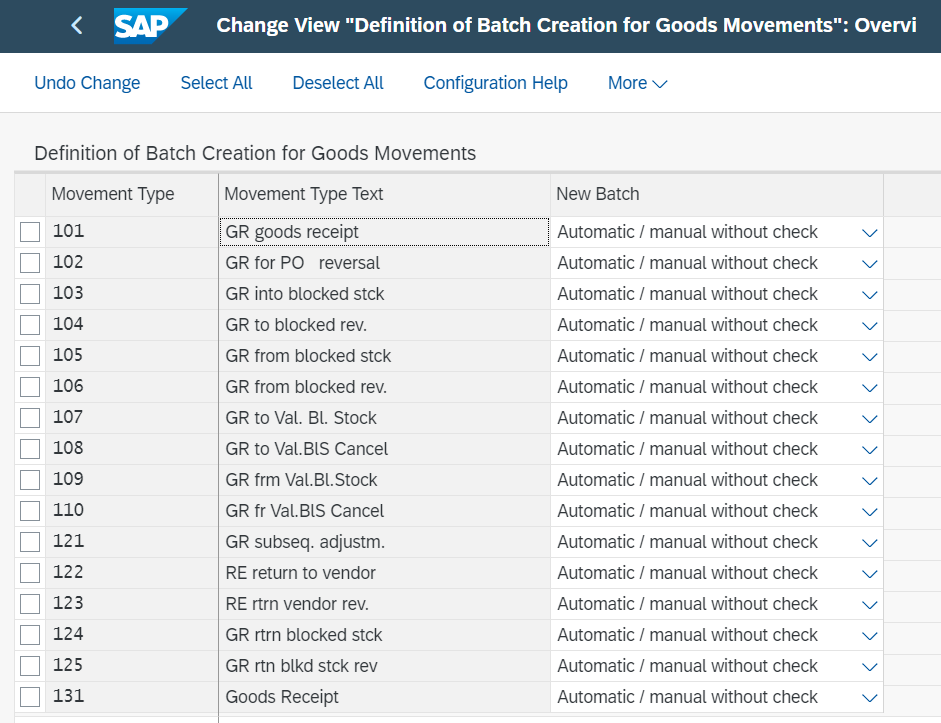Mark the checkbox for movement type 107
941x723 pixels.
coord(30,418)
